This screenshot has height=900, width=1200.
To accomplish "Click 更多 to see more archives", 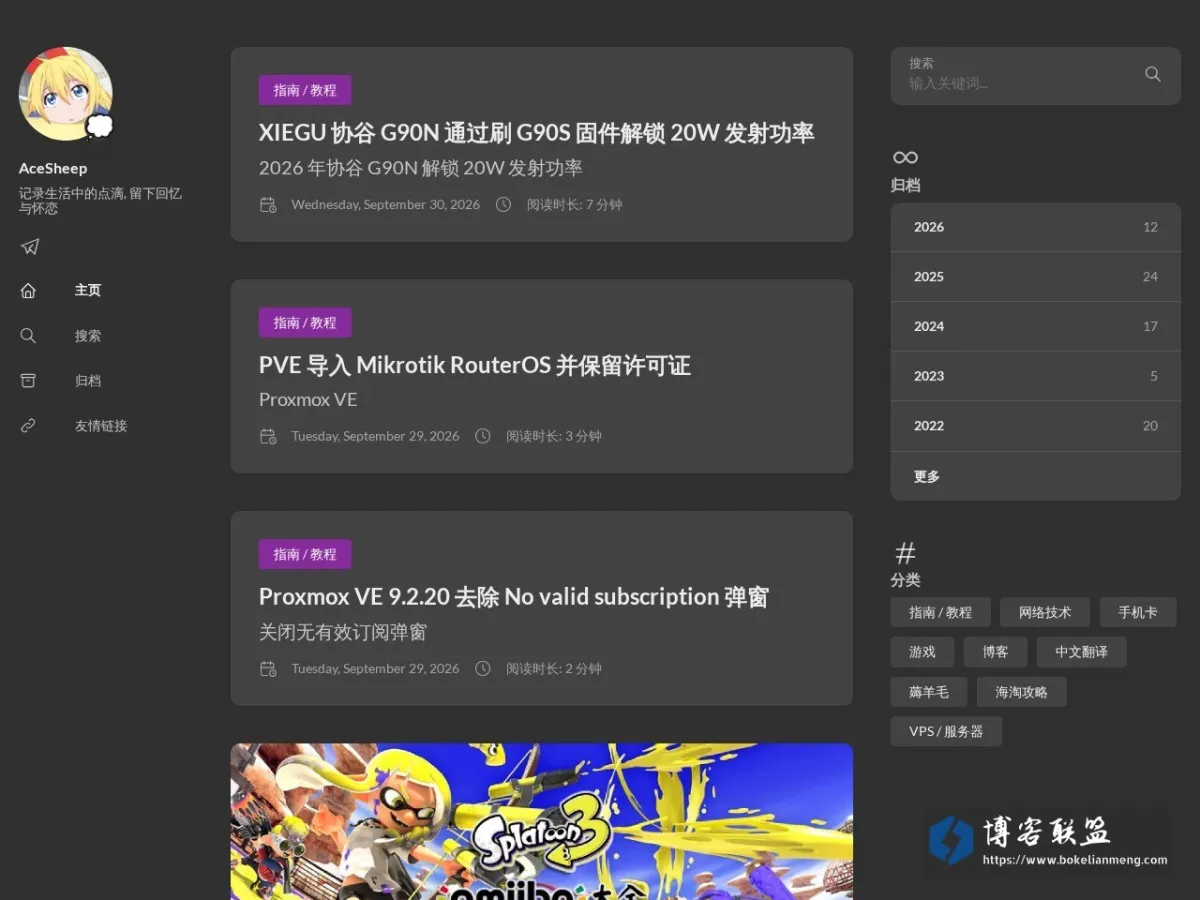I will point(1036,476).
